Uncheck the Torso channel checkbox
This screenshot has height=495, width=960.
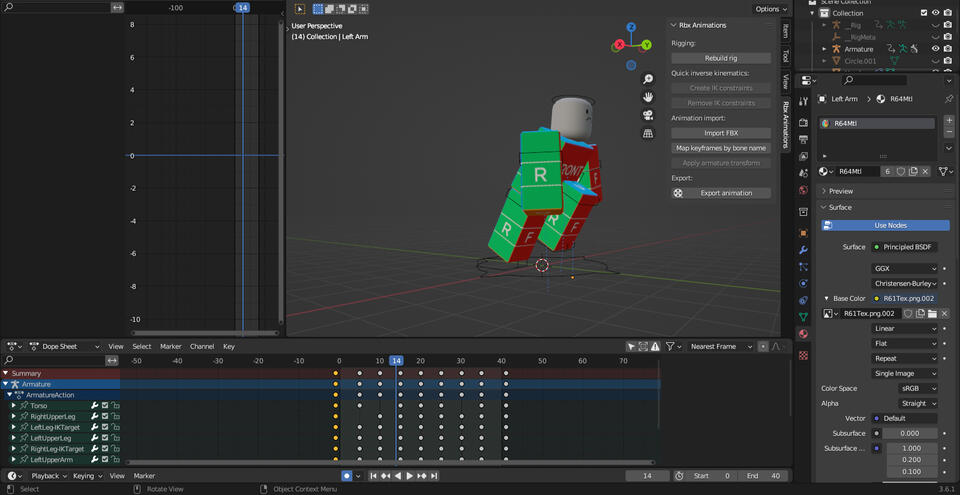click(105, 406)
